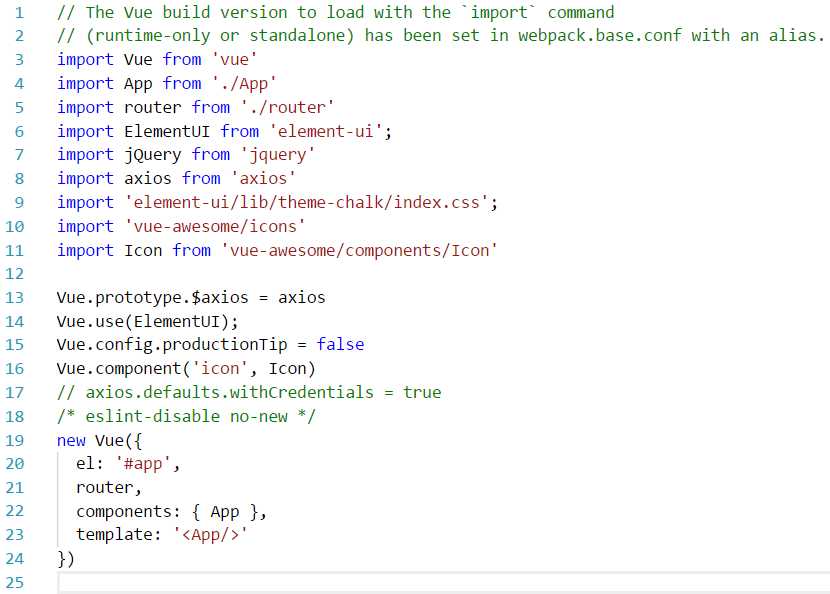Viewport: 830px width, 594px height.
Task: Click 'router,' on line 21
Action: tap(109, 488)
